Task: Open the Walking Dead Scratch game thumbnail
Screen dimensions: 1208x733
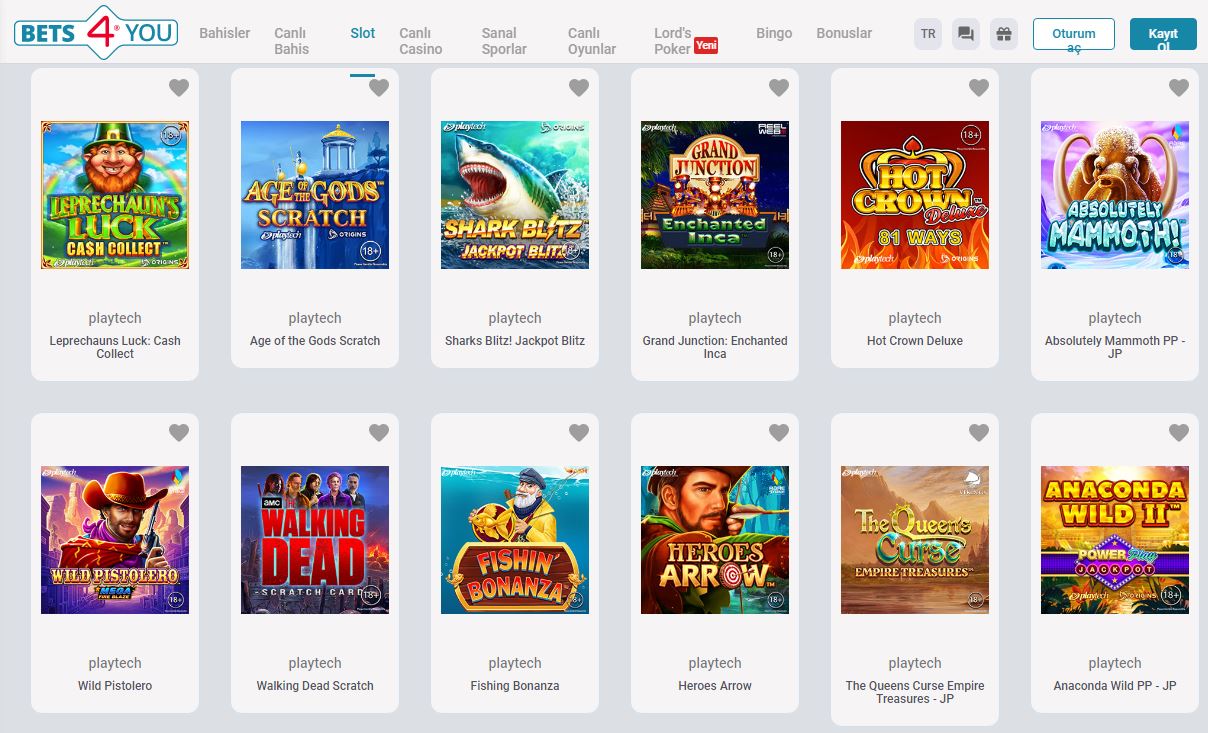Action: (315, 540)
